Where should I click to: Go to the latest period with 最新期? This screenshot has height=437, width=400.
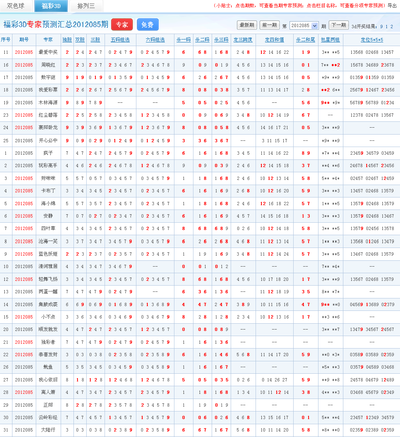coord(247,25)
